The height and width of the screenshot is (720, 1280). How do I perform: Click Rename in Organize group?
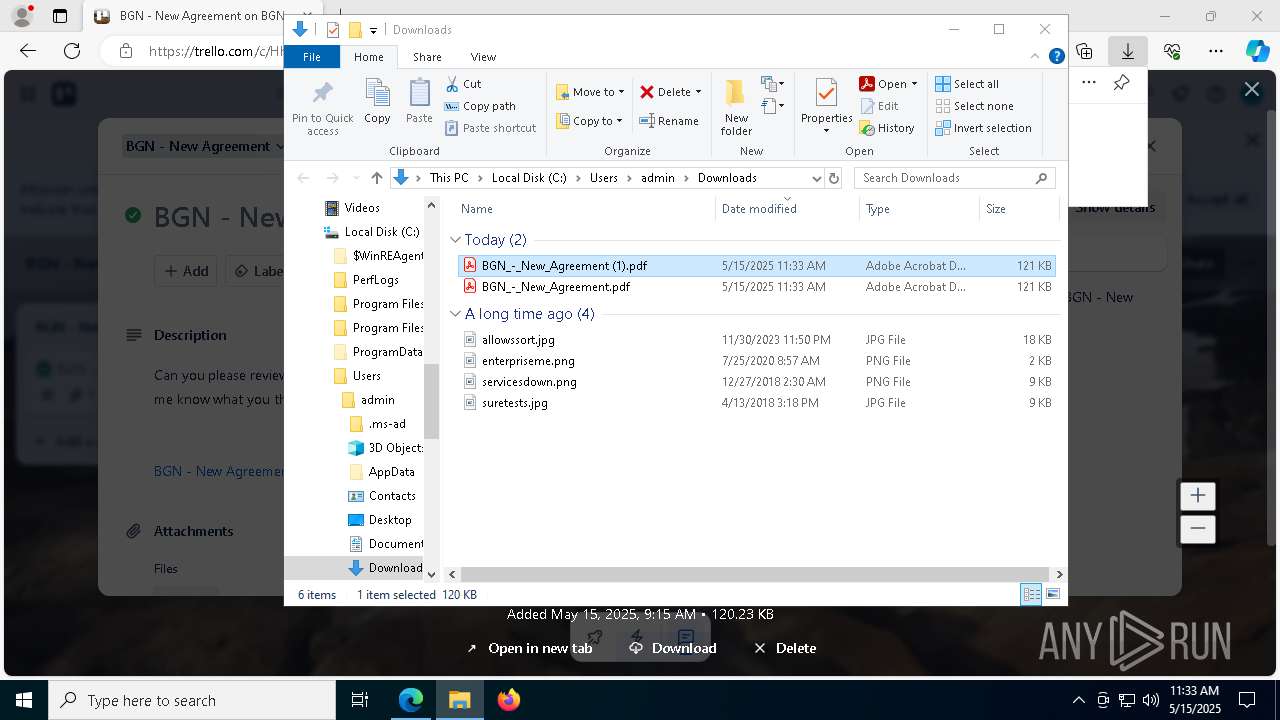669,121
